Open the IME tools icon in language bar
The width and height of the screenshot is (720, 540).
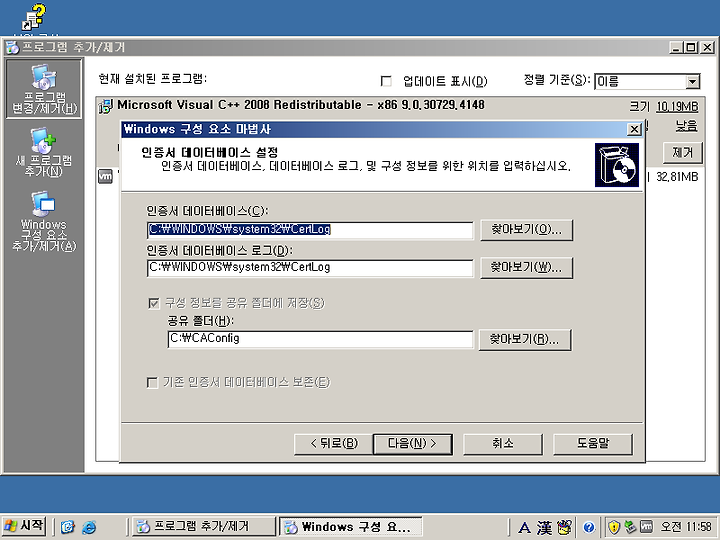(x=564, y=527)
